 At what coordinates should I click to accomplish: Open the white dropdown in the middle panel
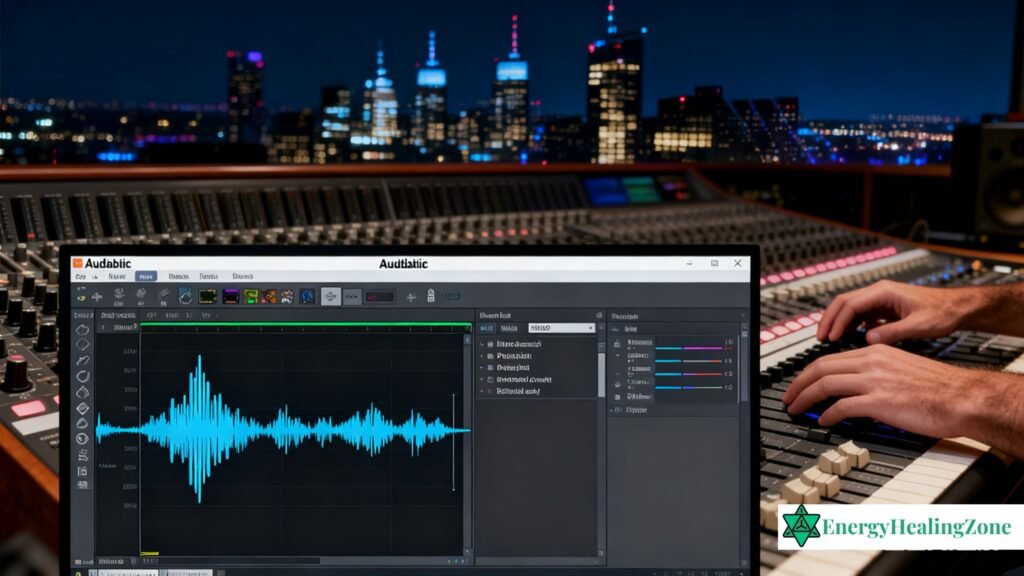(561, 328)
